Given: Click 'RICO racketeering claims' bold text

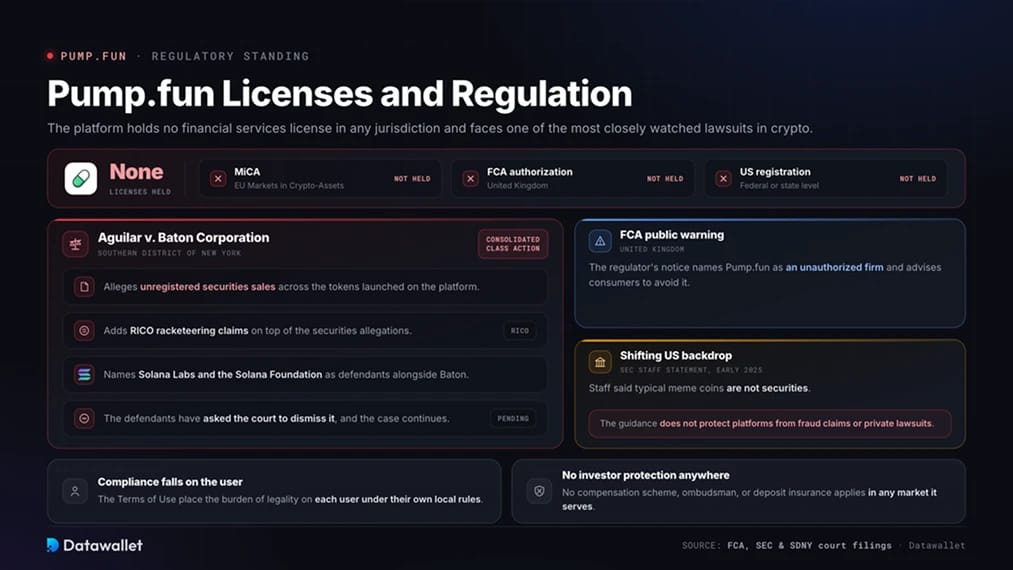Looking at the screenshot, I should coord(189,330).
